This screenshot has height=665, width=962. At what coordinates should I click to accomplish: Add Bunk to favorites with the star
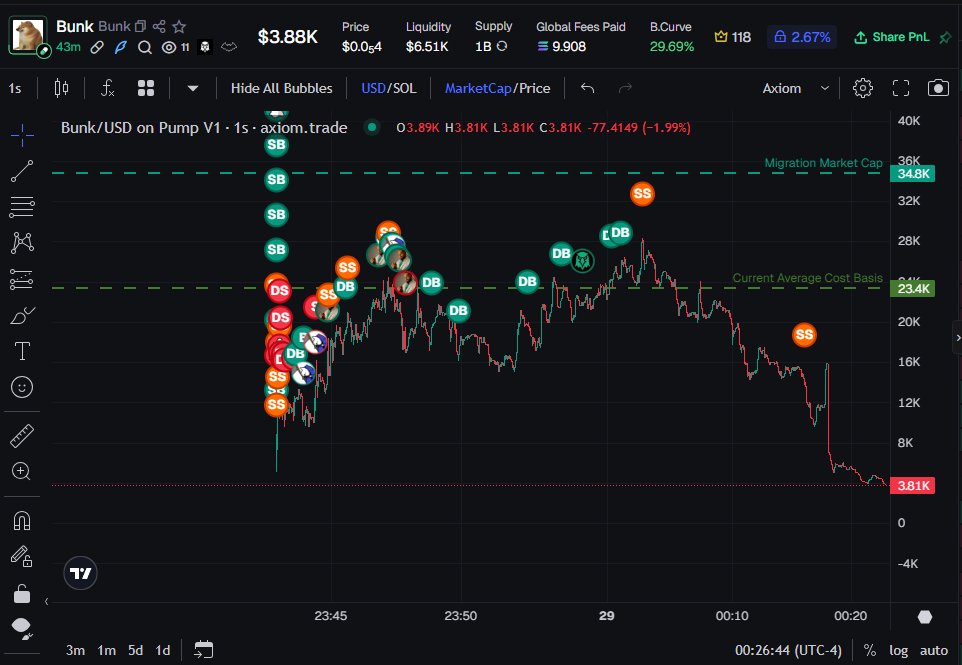(x=179, y=26)
